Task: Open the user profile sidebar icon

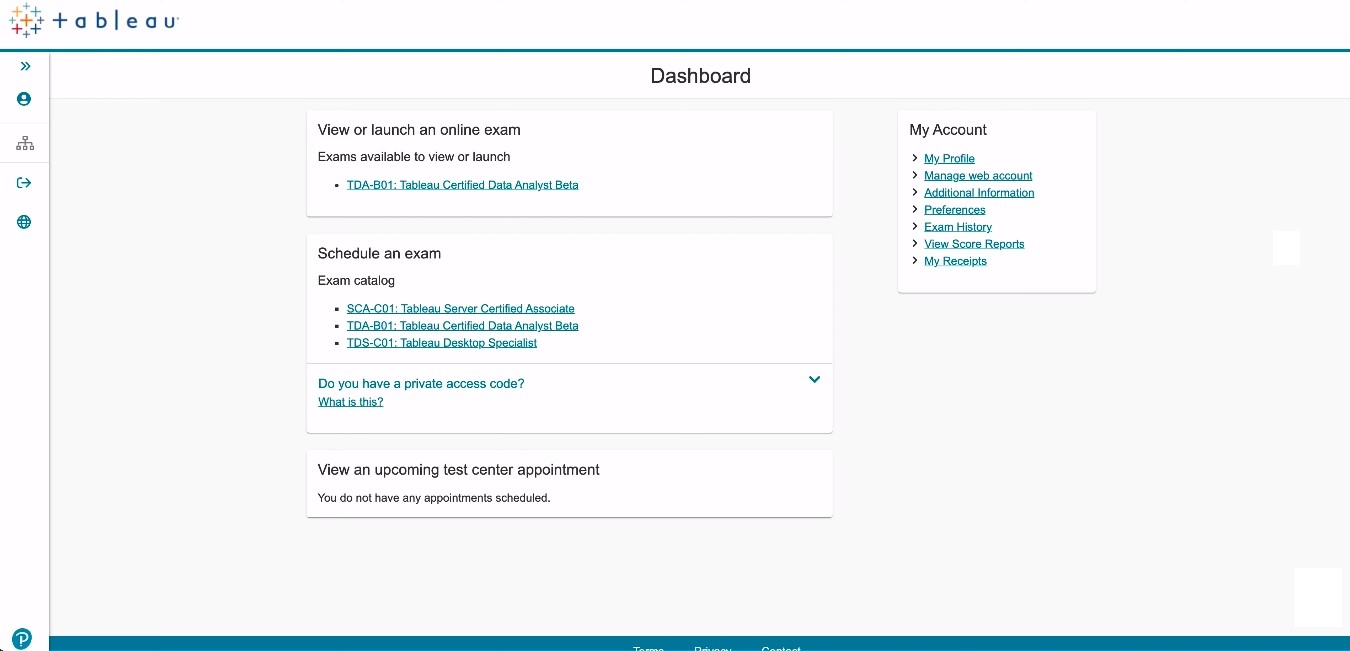Action: 24,99
